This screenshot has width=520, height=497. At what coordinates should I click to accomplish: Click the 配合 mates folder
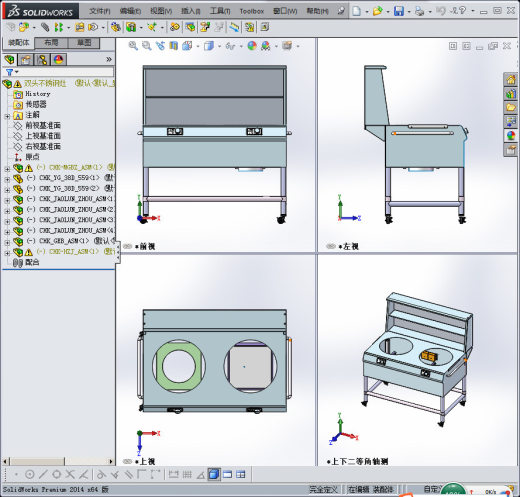(32, 262)
